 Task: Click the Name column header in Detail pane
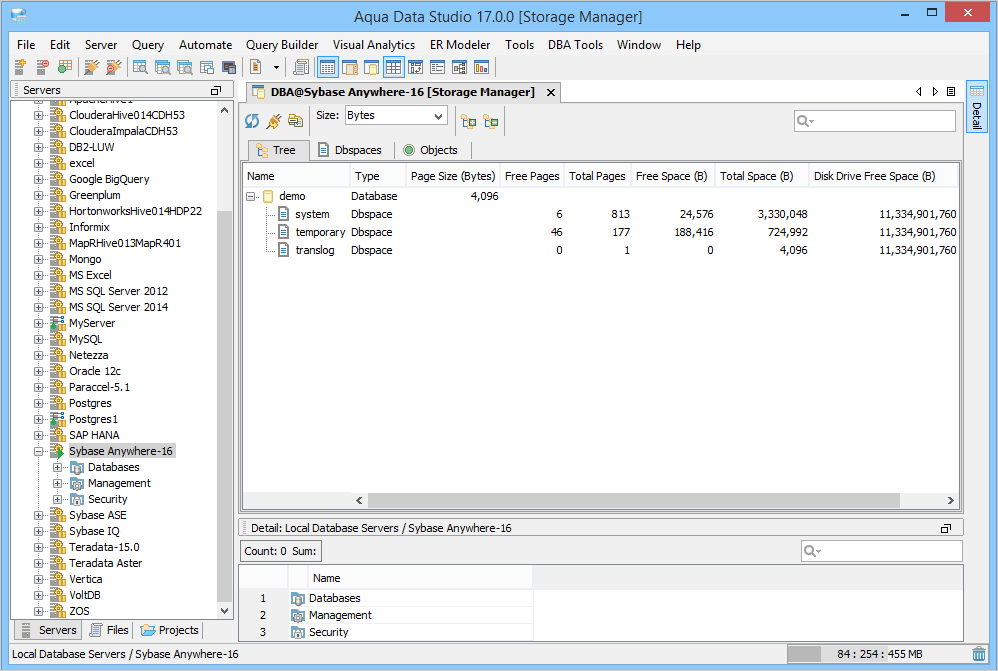419,578
